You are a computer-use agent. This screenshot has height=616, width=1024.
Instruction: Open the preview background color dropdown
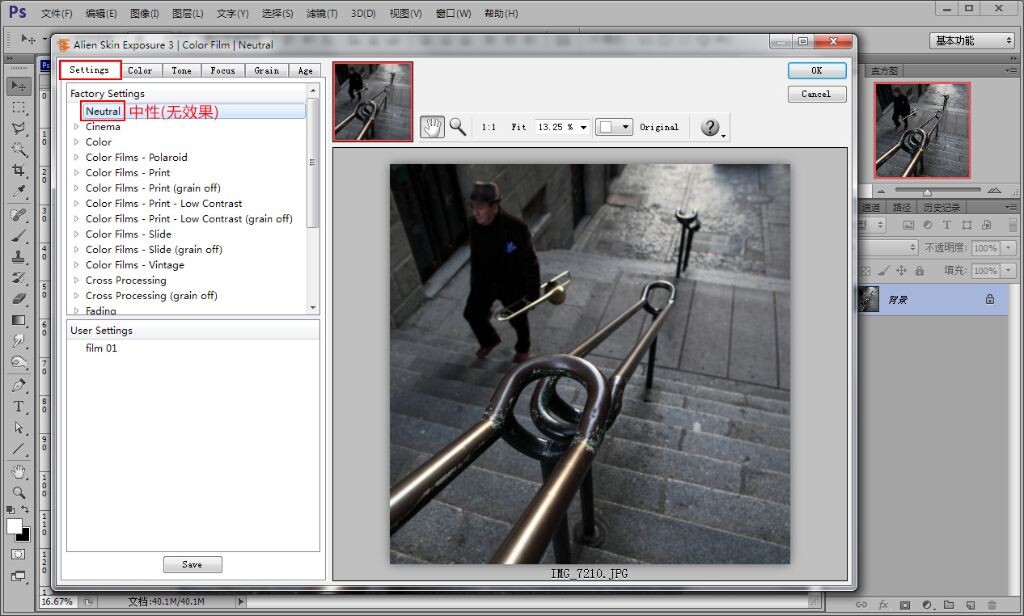[x=626, y=127]
